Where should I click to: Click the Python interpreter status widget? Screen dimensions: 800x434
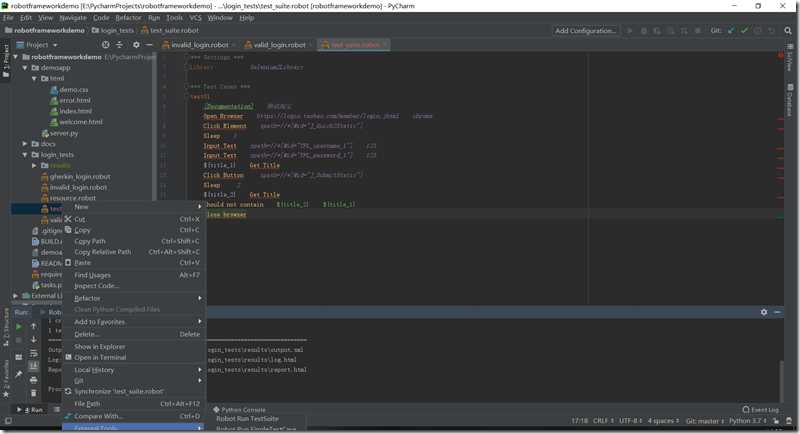coord(747,421)
